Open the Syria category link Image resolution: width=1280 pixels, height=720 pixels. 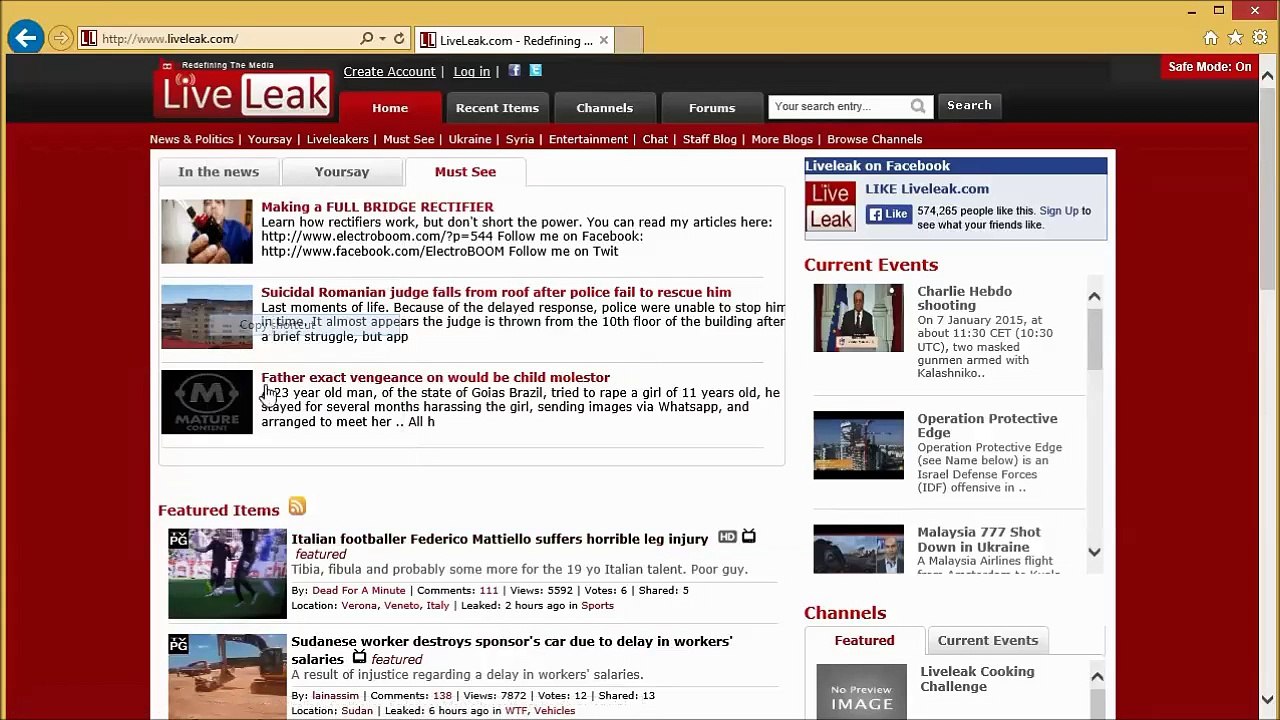[520, 139]
